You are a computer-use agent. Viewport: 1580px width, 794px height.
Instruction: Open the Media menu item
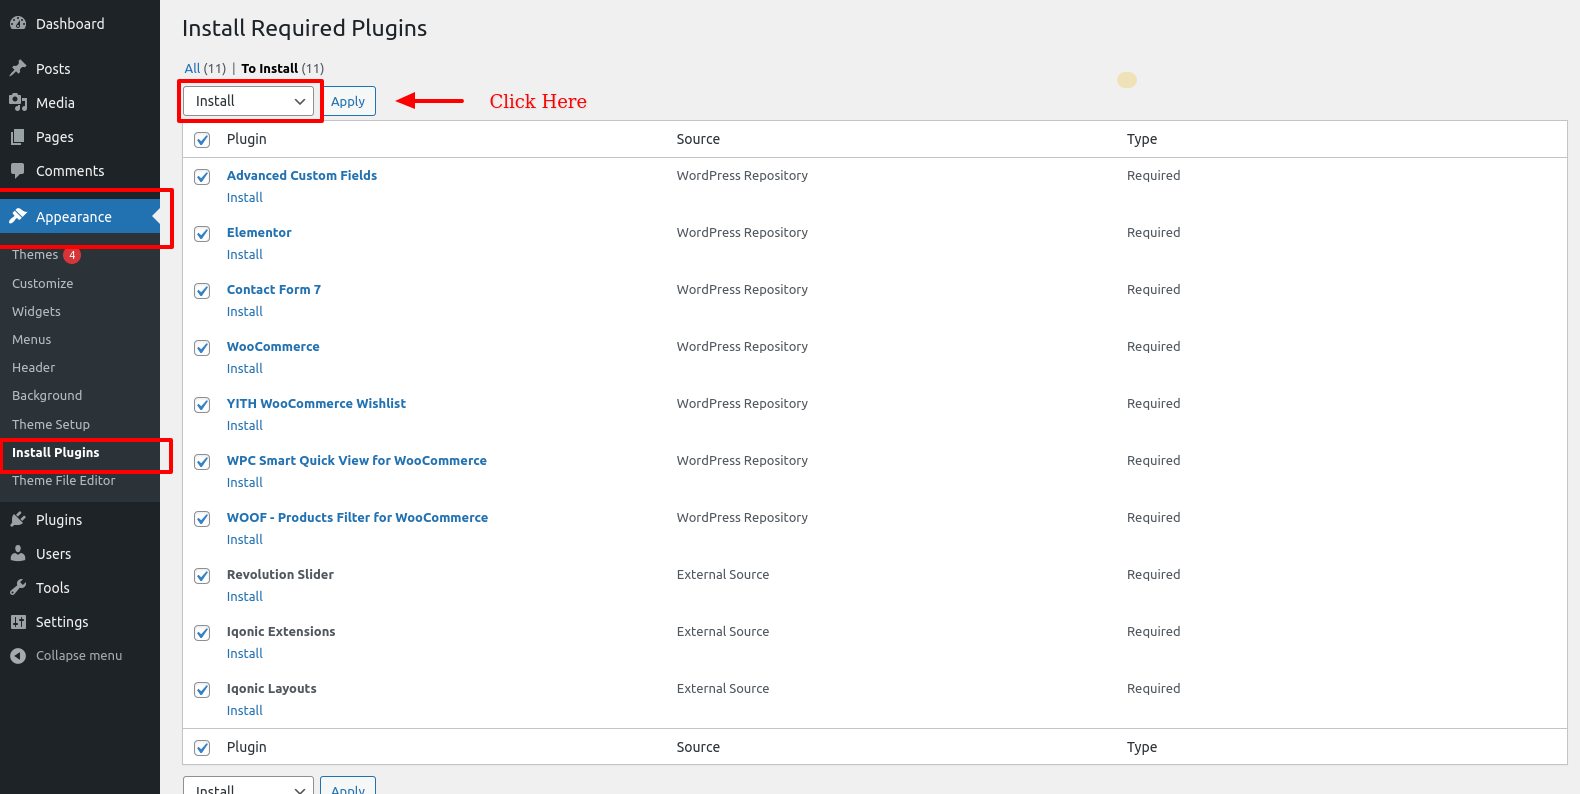point(80,102)
